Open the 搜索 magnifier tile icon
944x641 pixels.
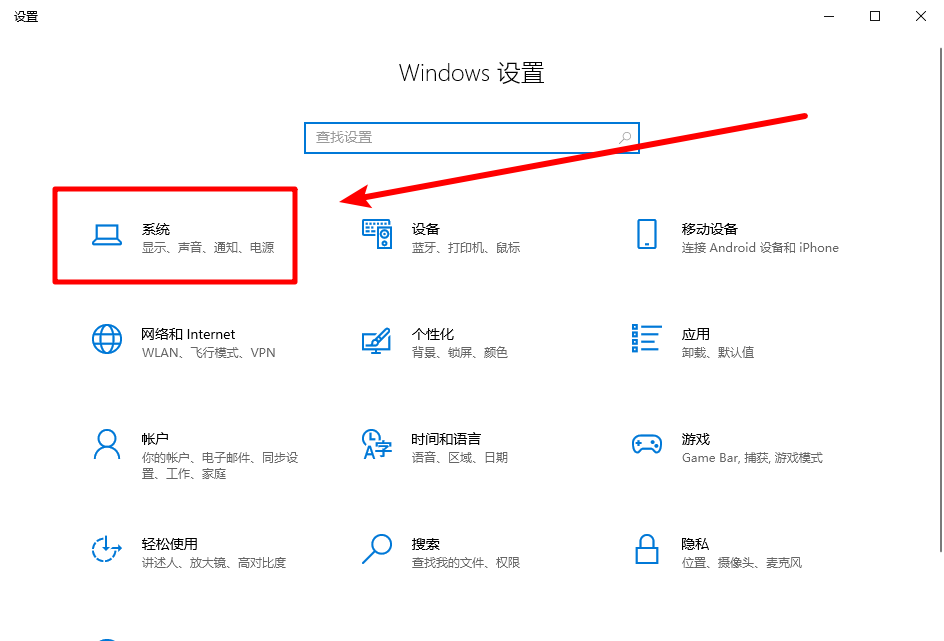pos(377,549)
